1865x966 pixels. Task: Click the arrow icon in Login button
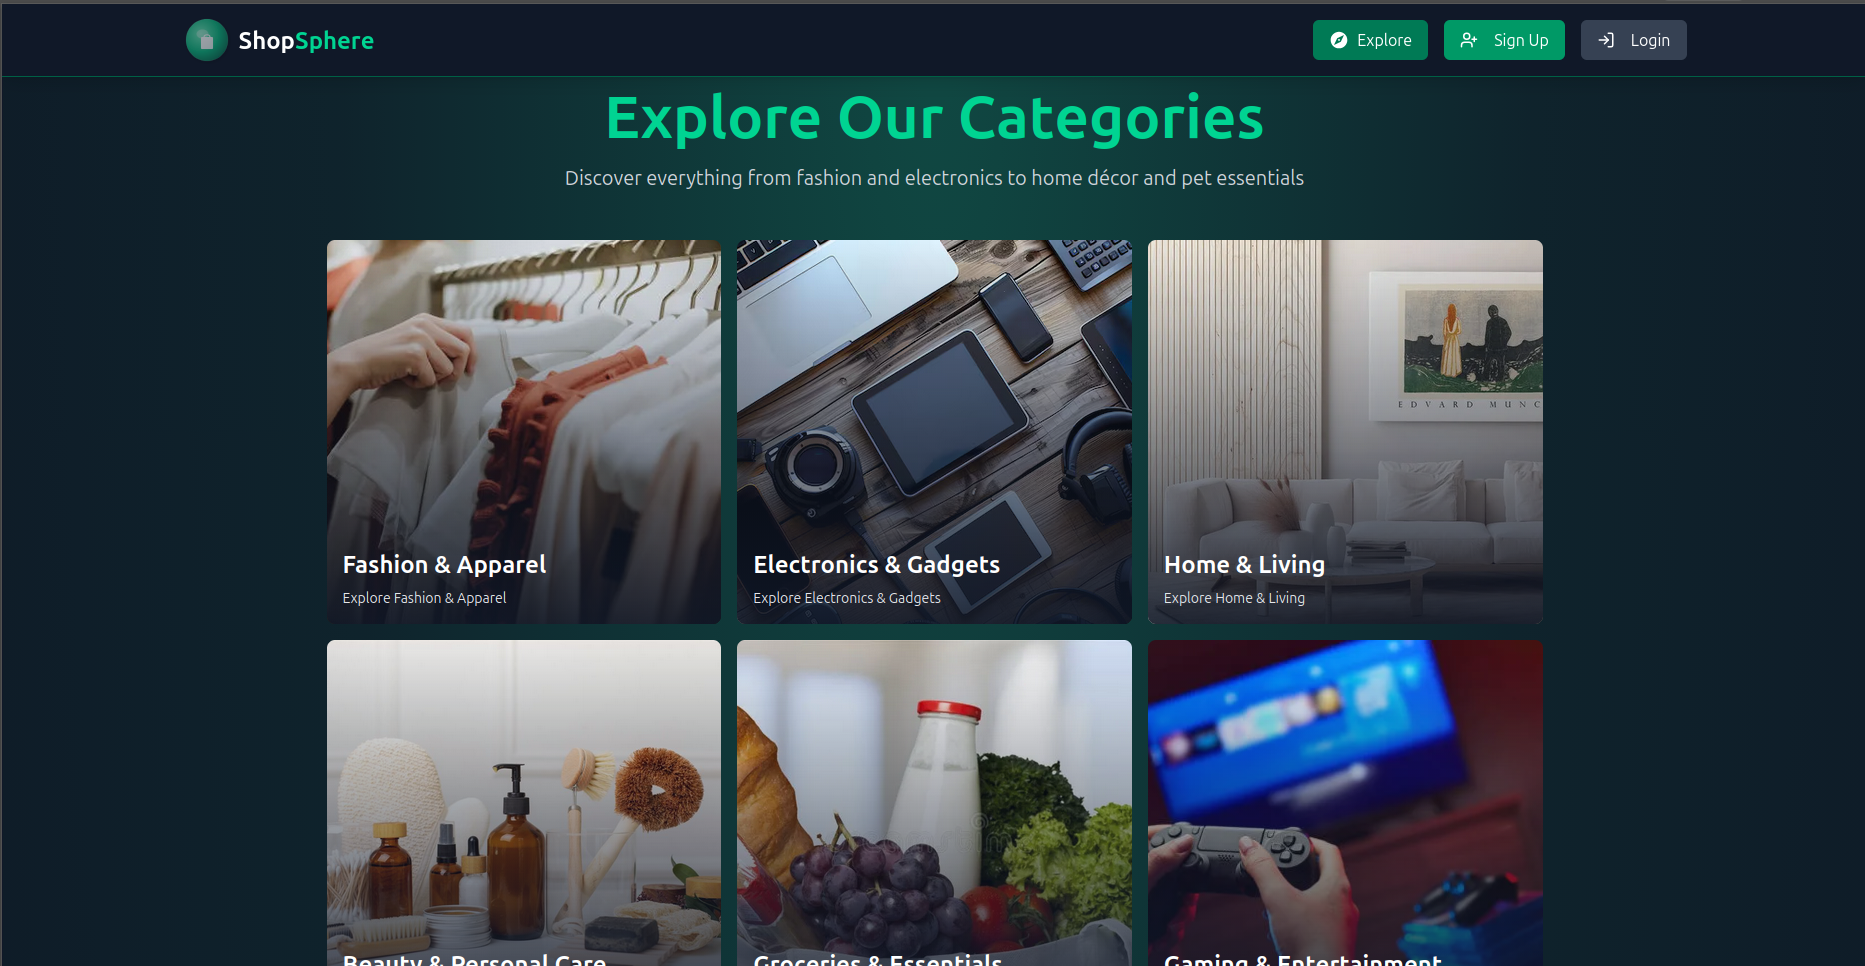1606,40
